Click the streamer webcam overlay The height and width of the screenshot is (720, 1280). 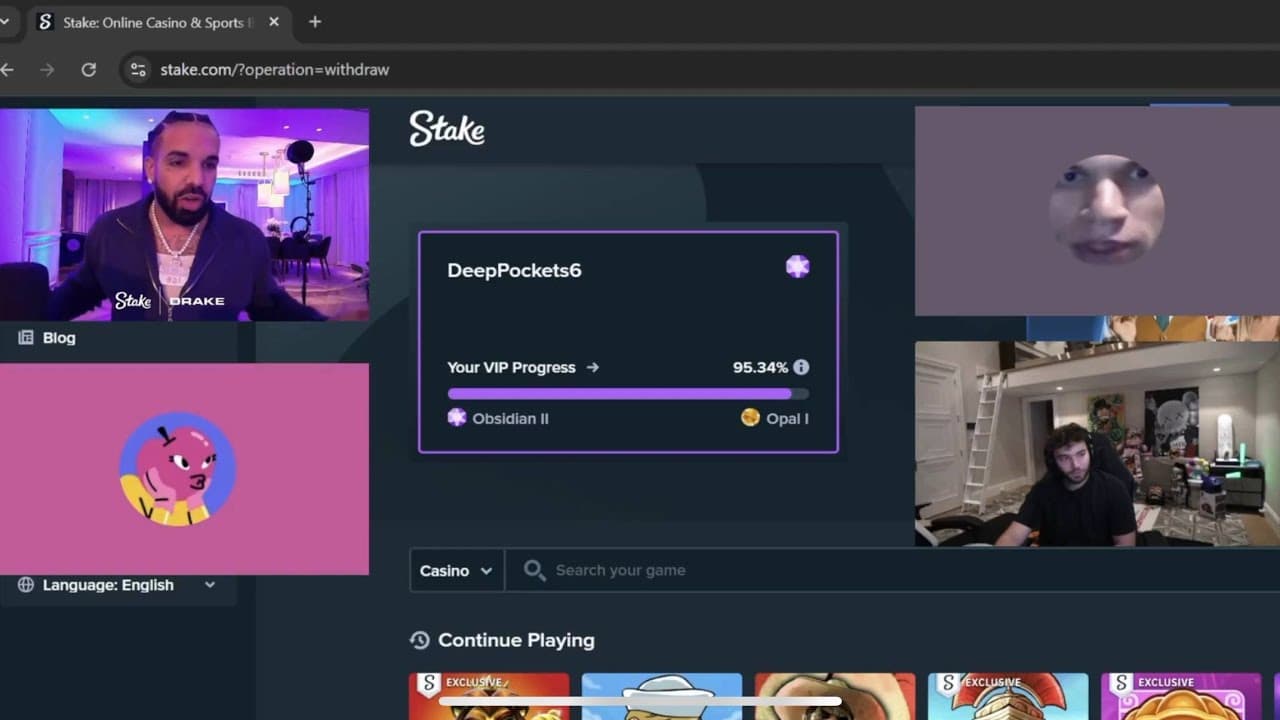pos(1097,444)
